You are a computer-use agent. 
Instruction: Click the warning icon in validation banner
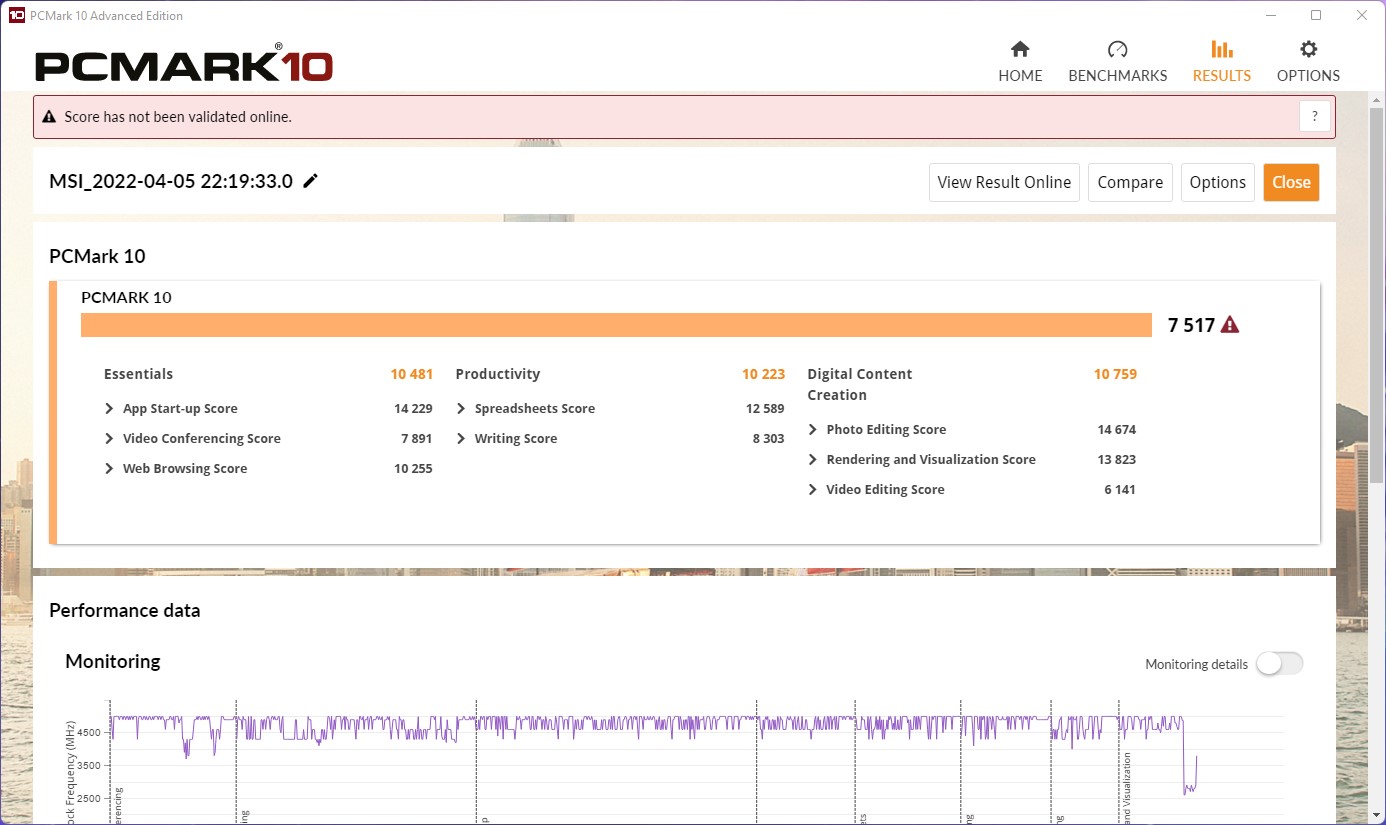click(x=49, y=117)
